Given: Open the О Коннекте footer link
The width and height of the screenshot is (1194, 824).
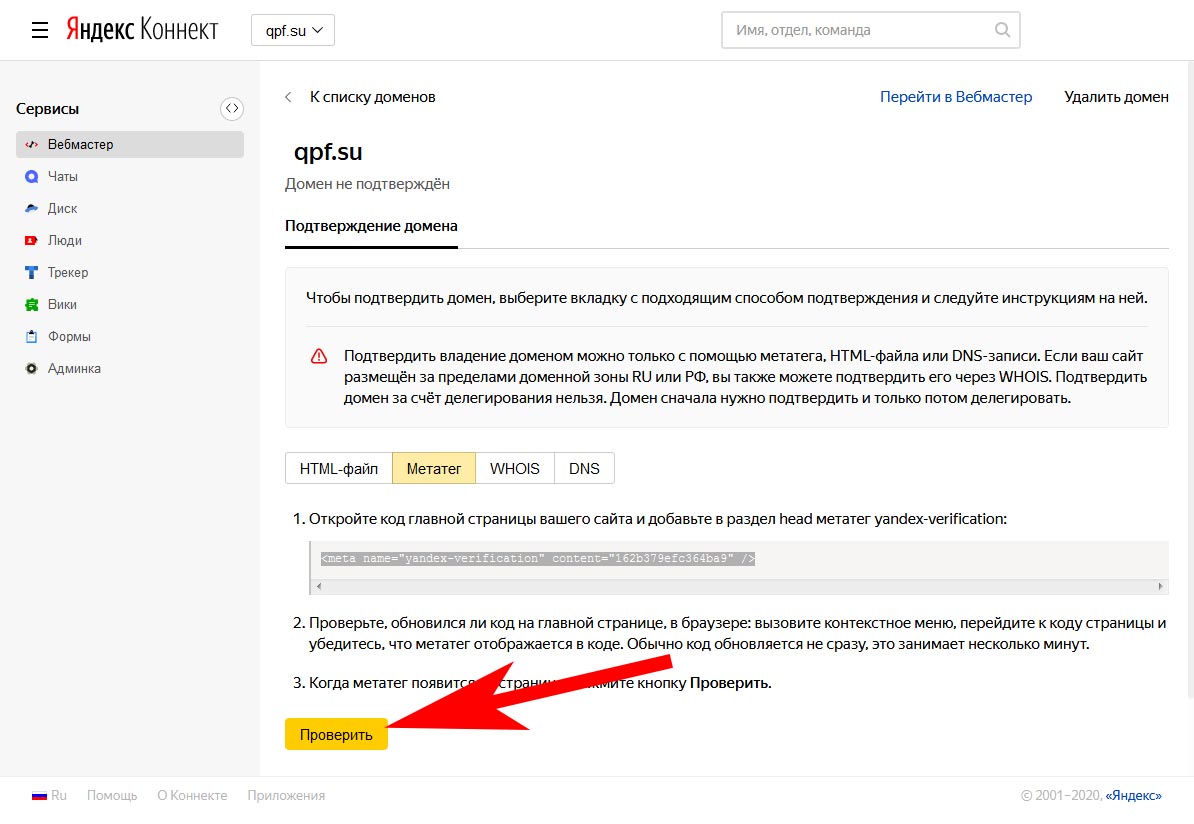Looking at the screenshot, I should coord(192,796).
